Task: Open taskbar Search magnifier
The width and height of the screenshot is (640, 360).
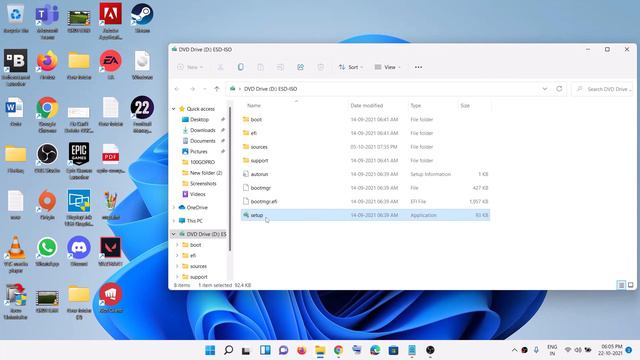Action: tap(229, 350)
